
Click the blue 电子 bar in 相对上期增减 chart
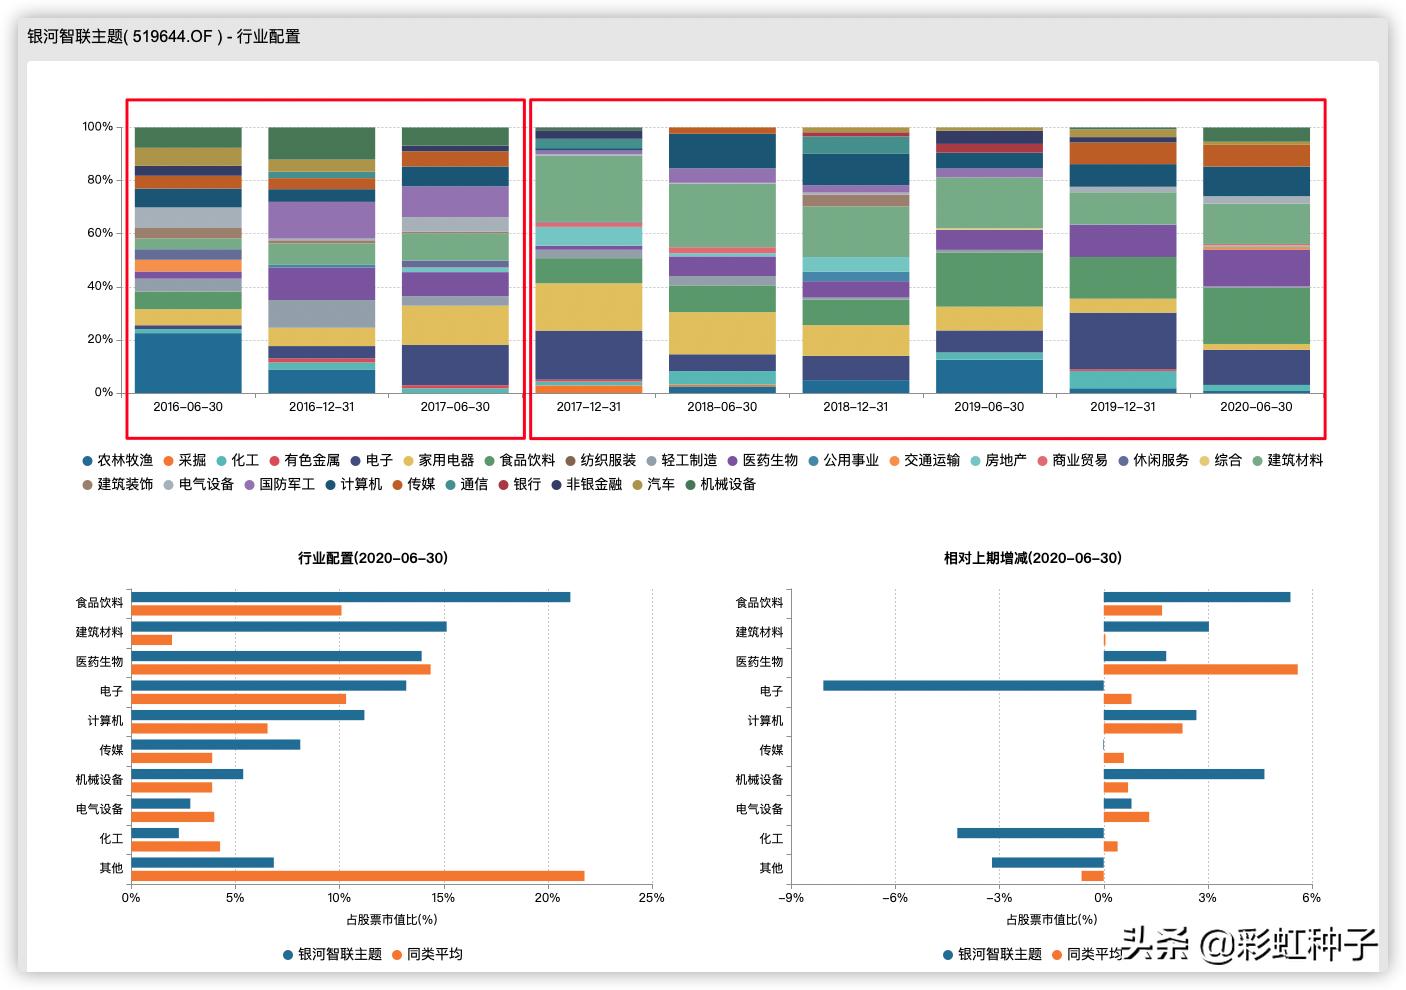click(963, 686)
